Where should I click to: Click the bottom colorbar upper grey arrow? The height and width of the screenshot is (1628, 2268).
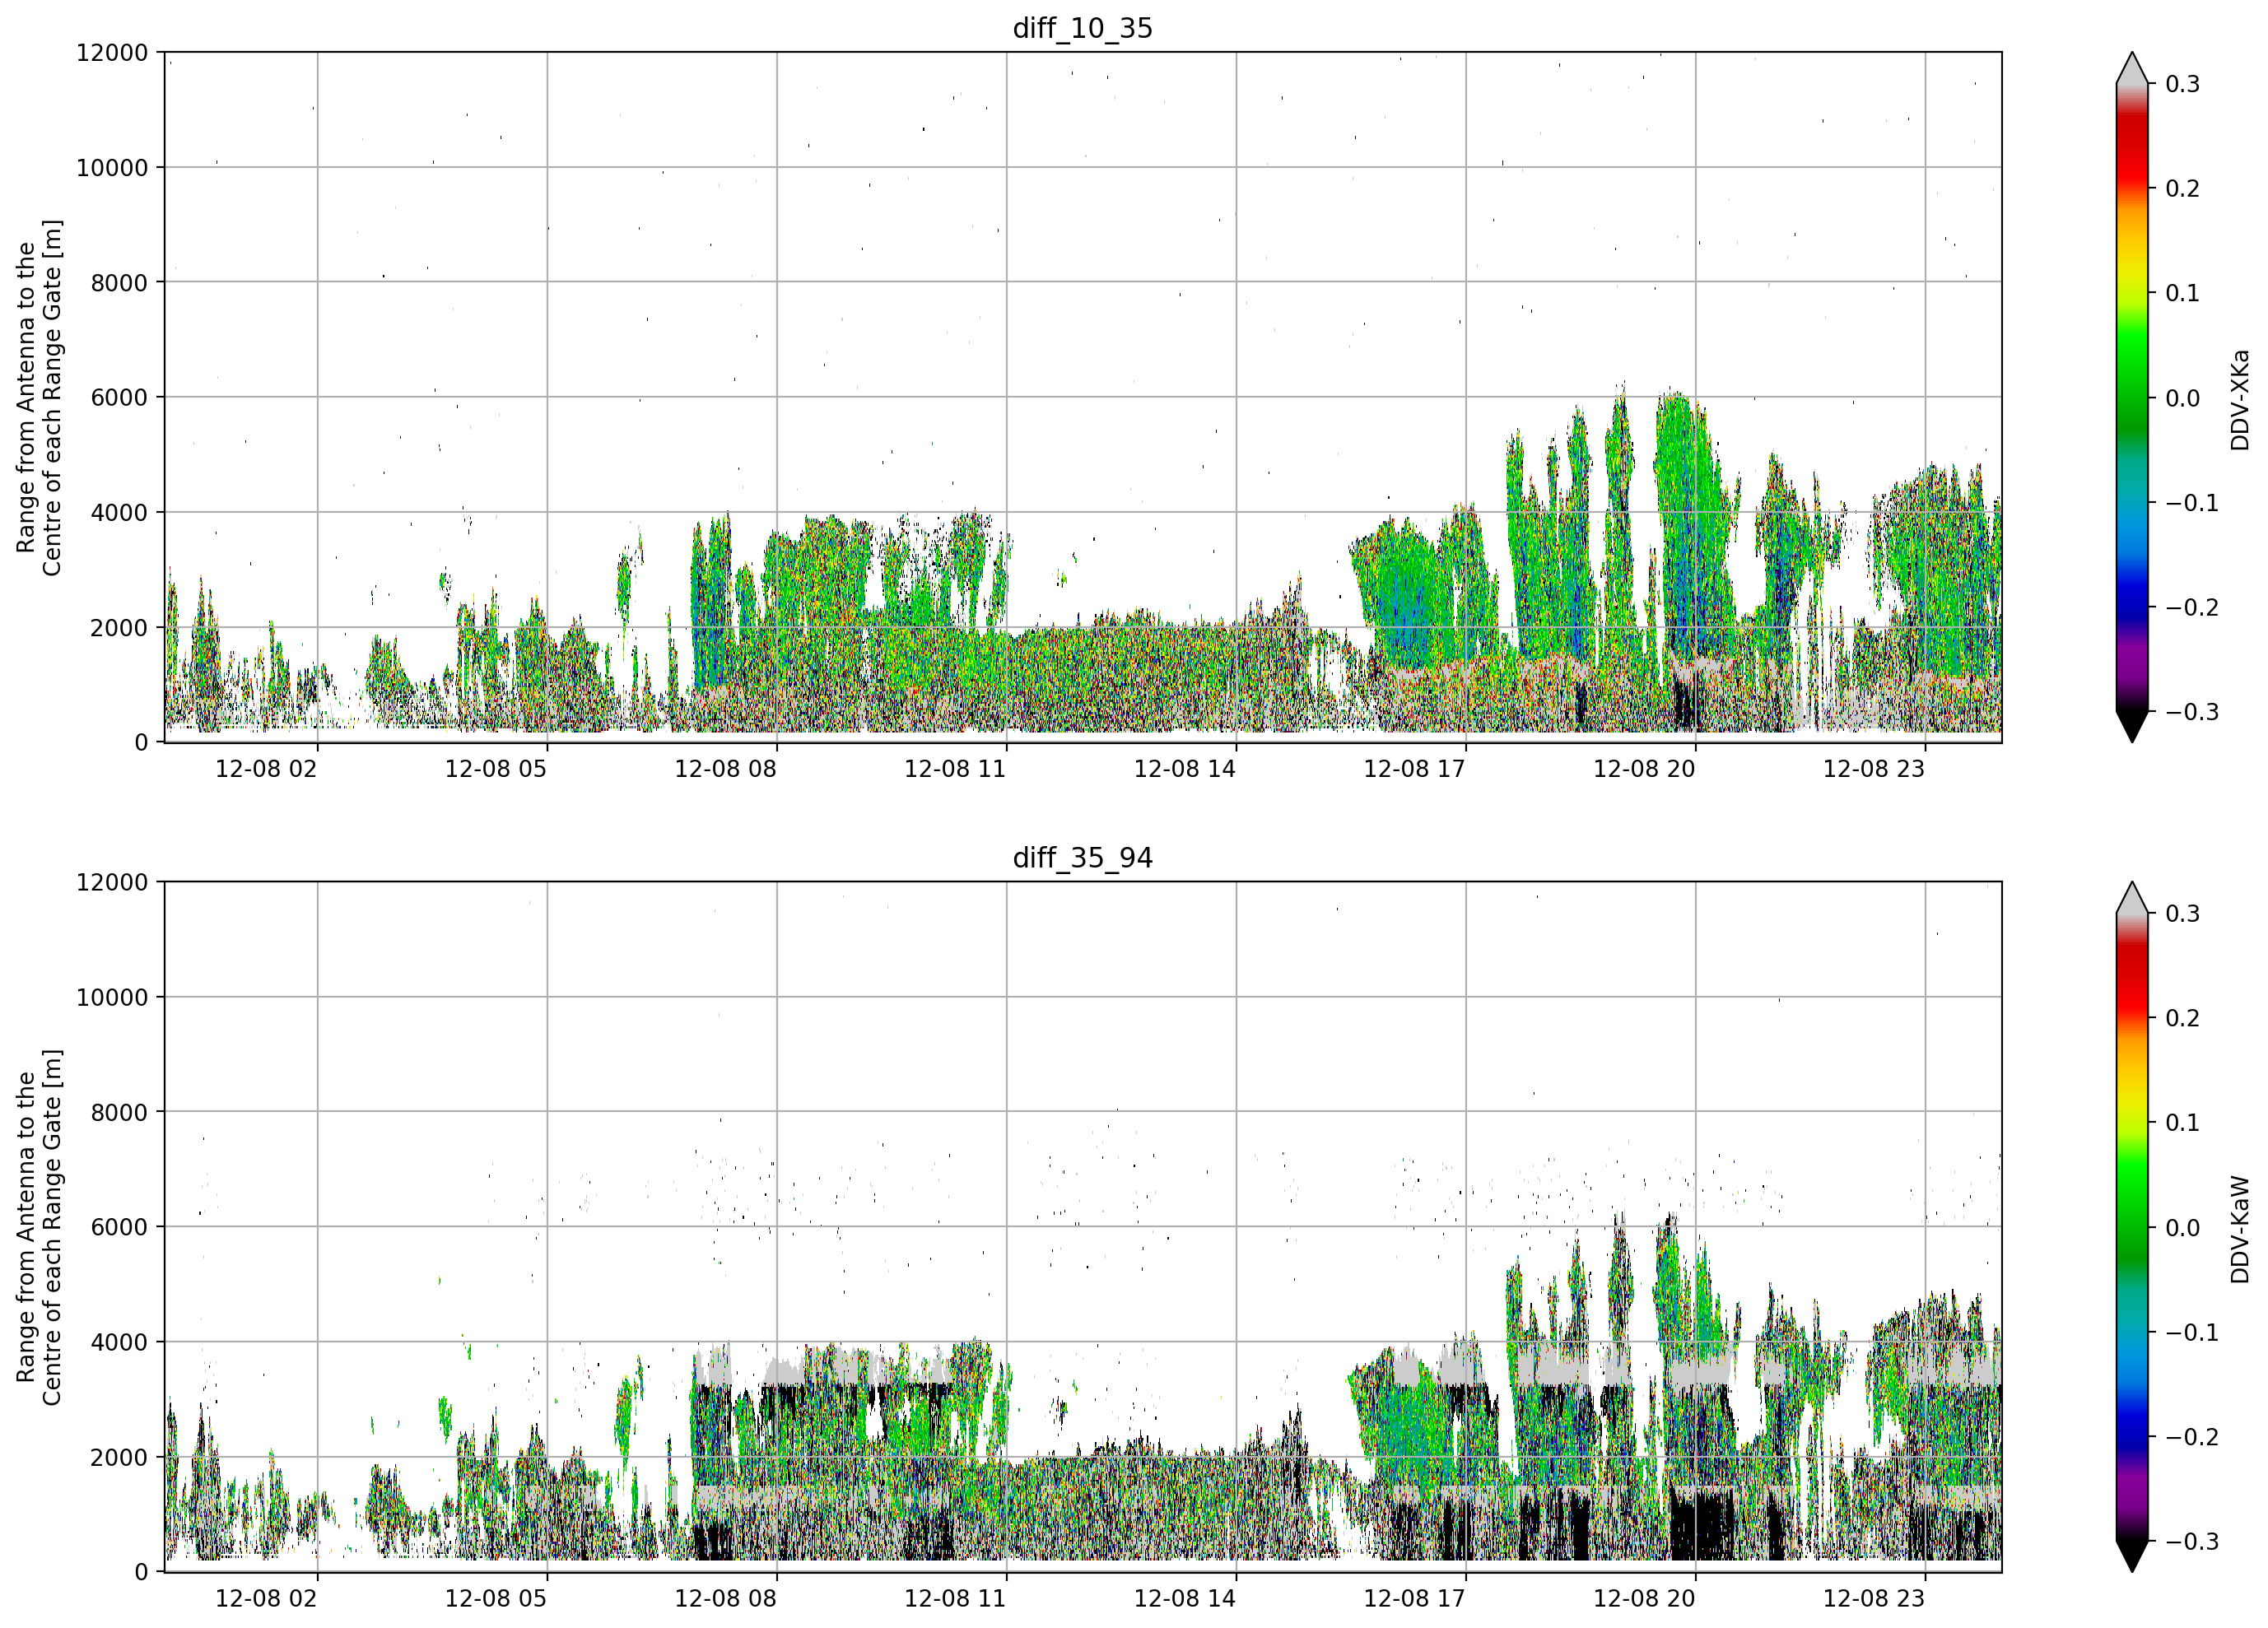pos(2132,898)
